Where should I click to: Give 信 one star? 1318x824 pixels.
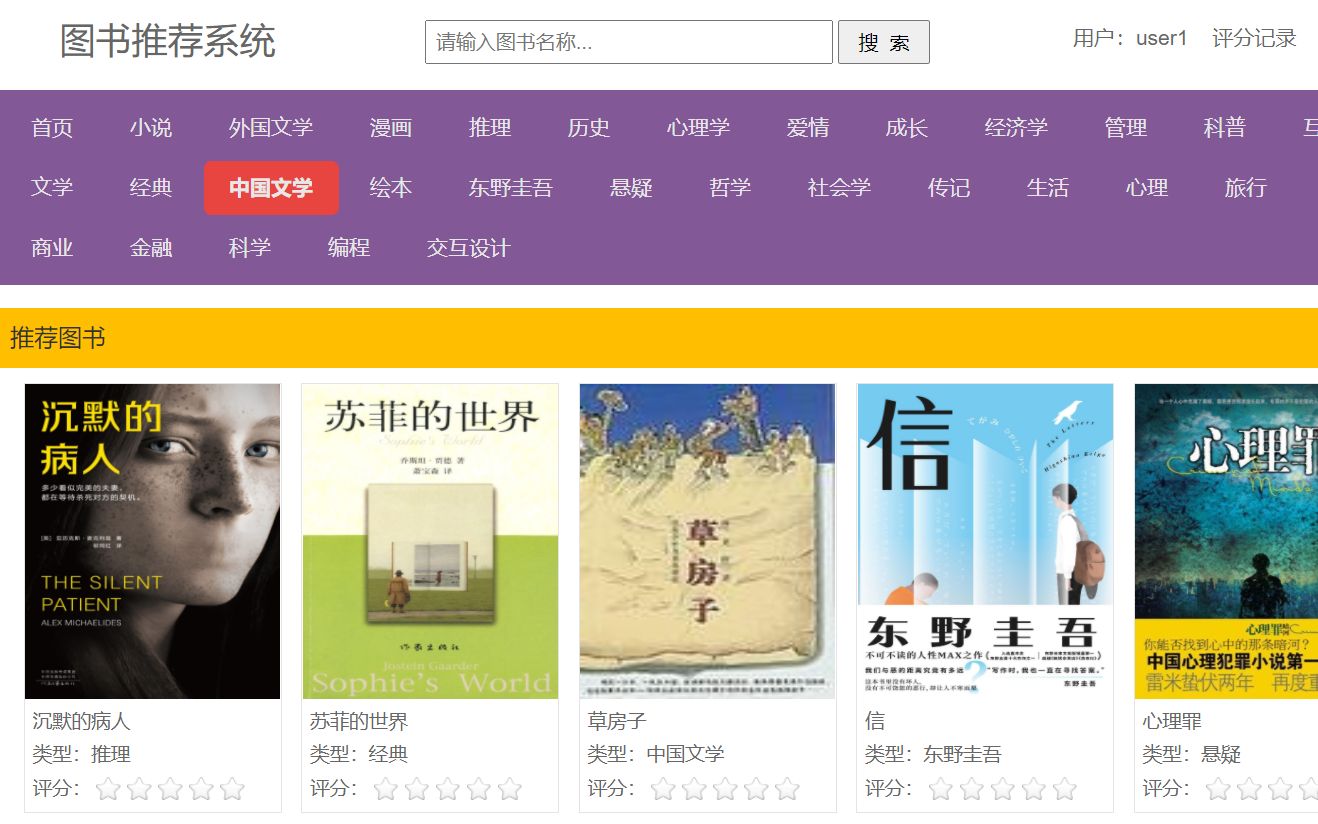(x=941, y=789)
